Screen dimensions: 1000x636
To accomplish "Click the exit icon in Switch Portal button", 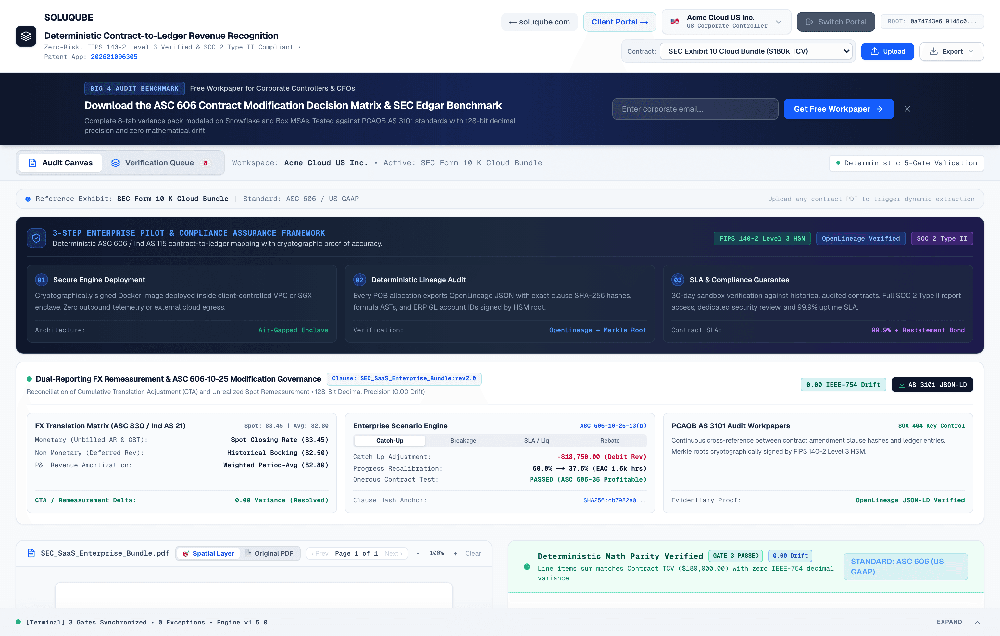I will click(x=809, y=22).
